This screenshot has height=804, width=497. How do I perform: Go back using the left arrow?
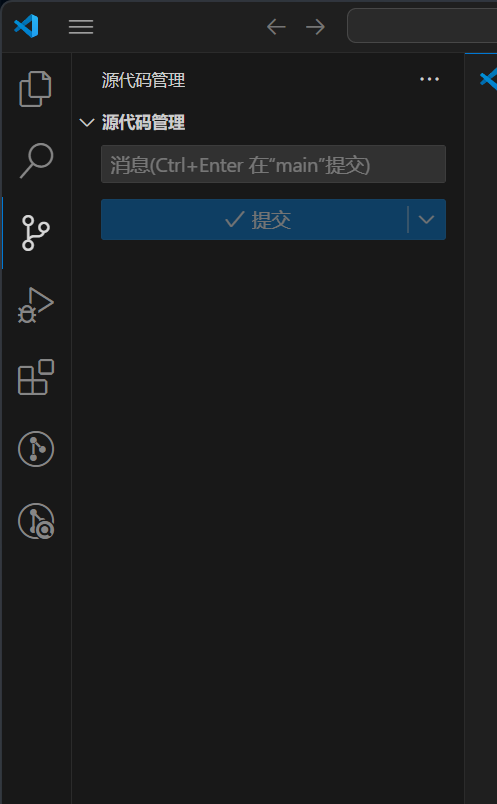[x=276, y=27]
